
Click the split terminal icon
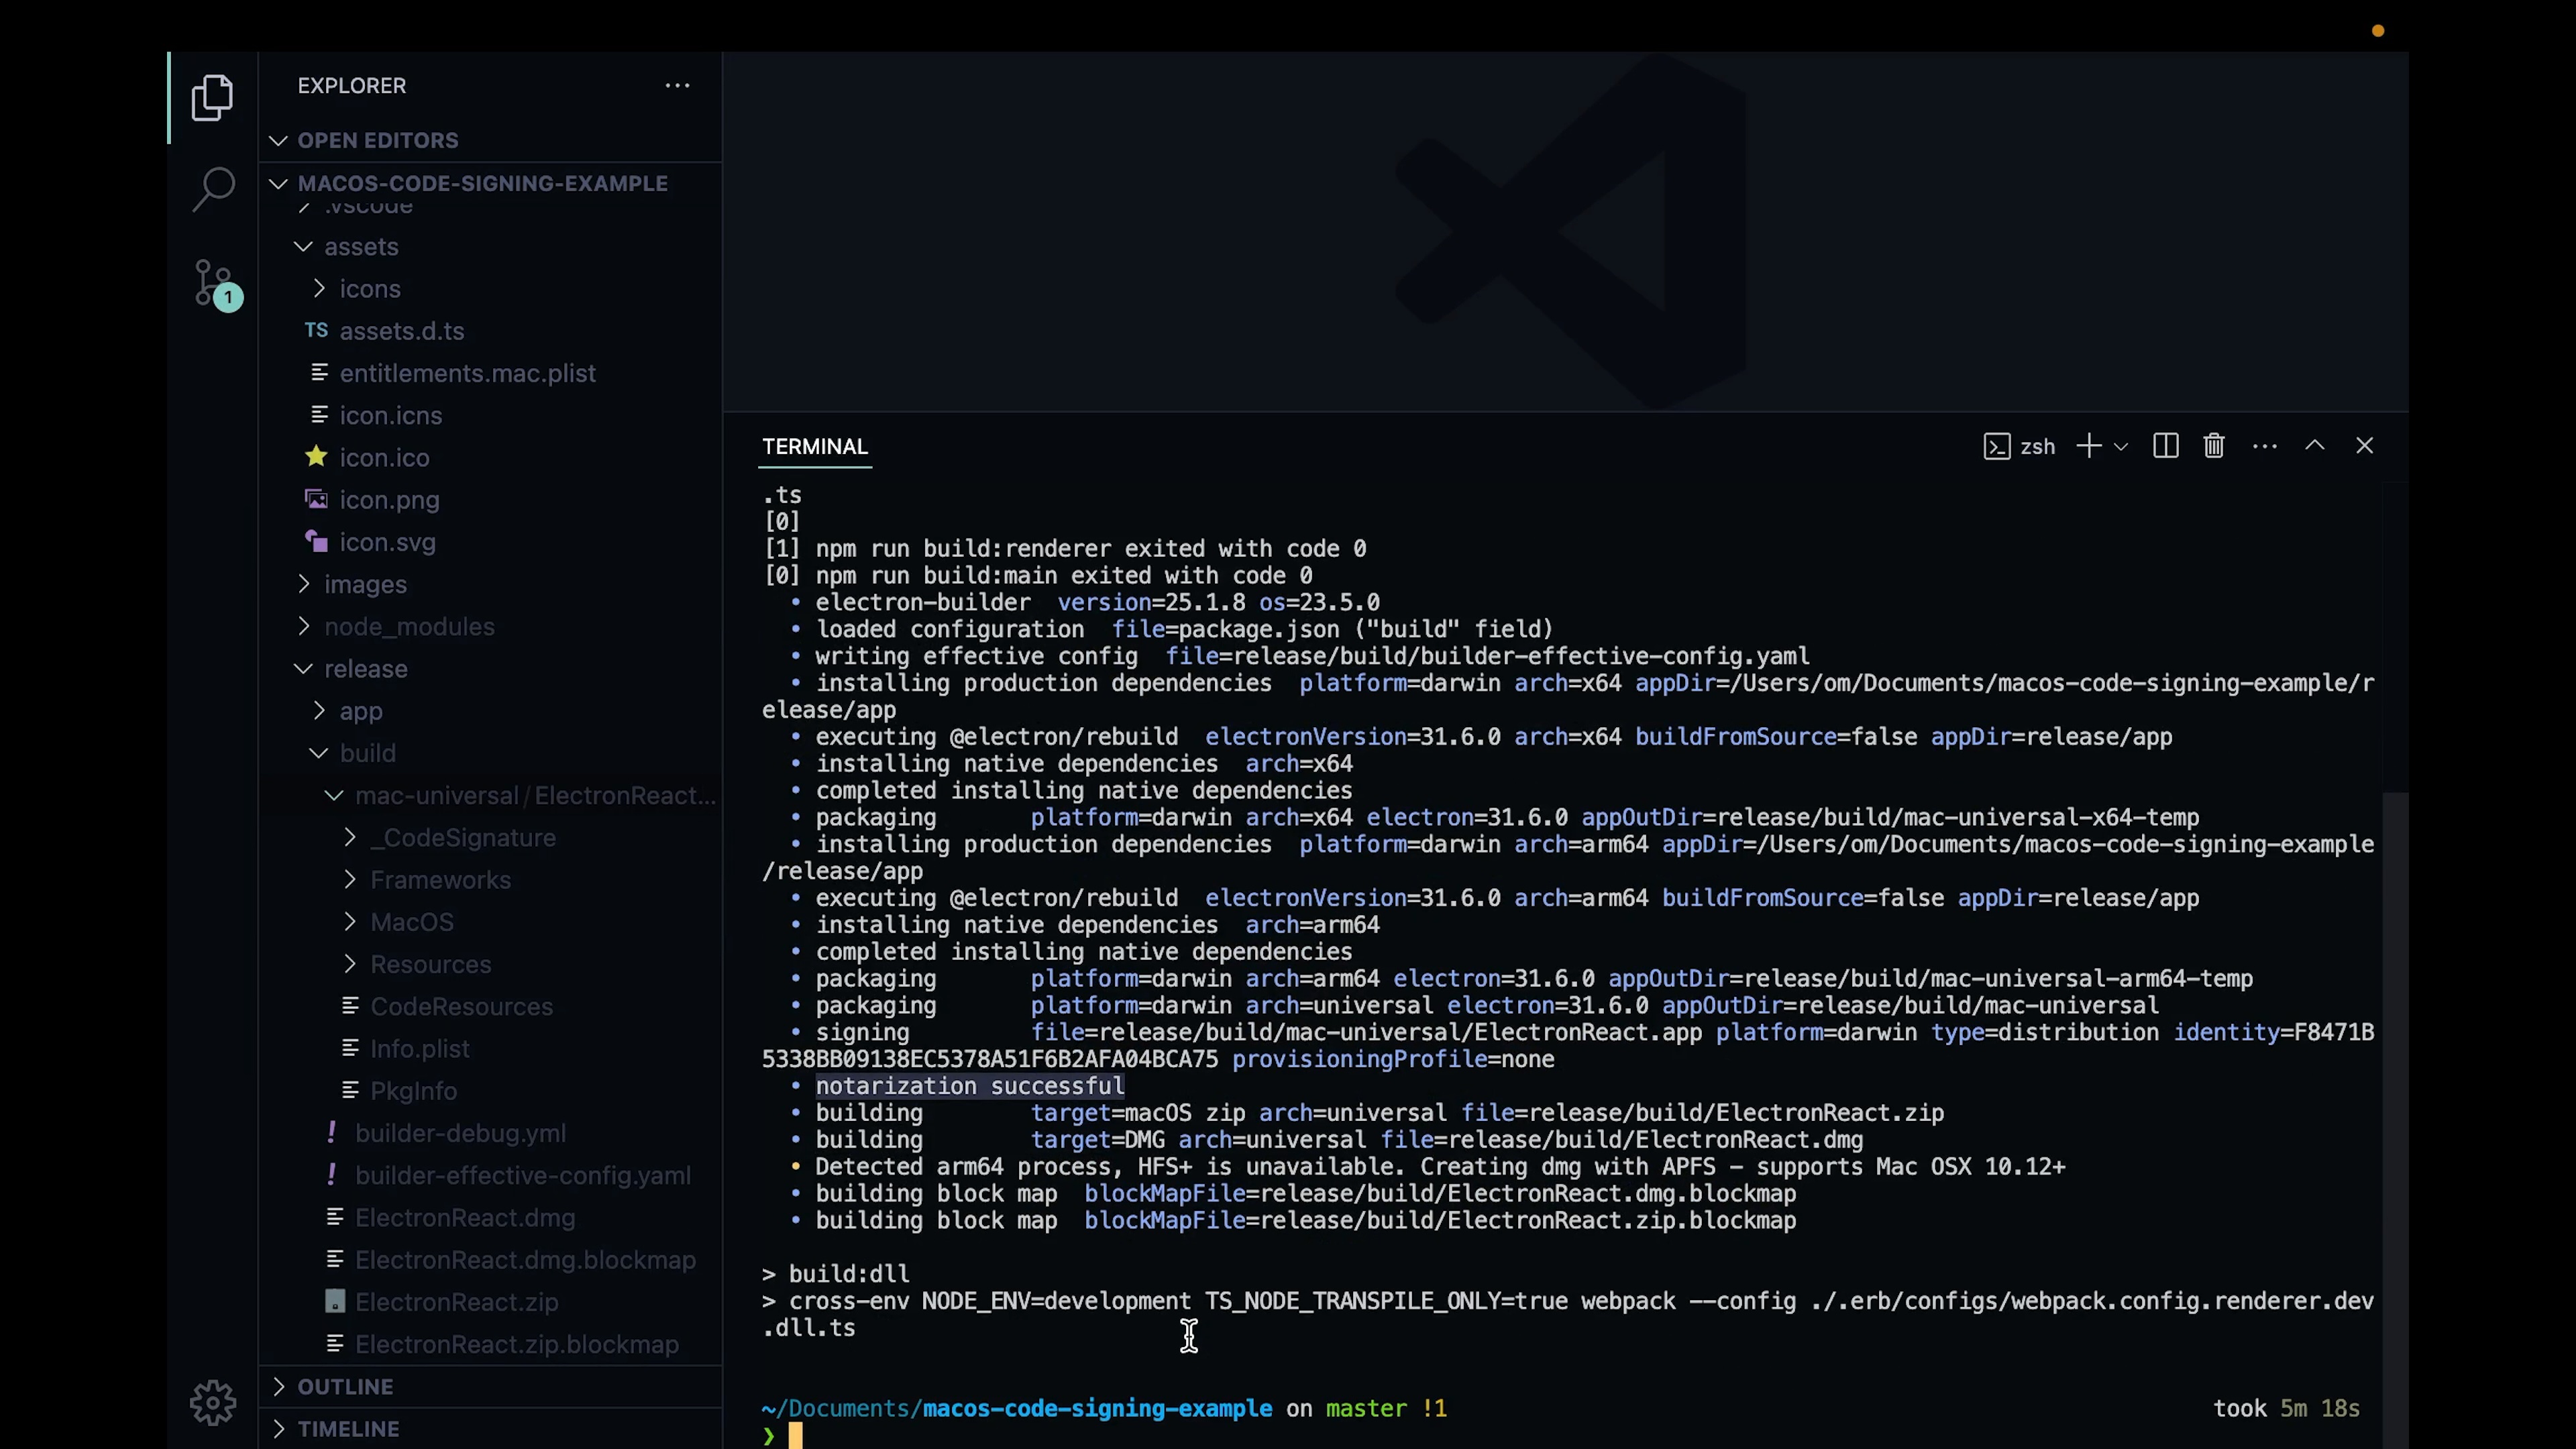(2165, 446)
